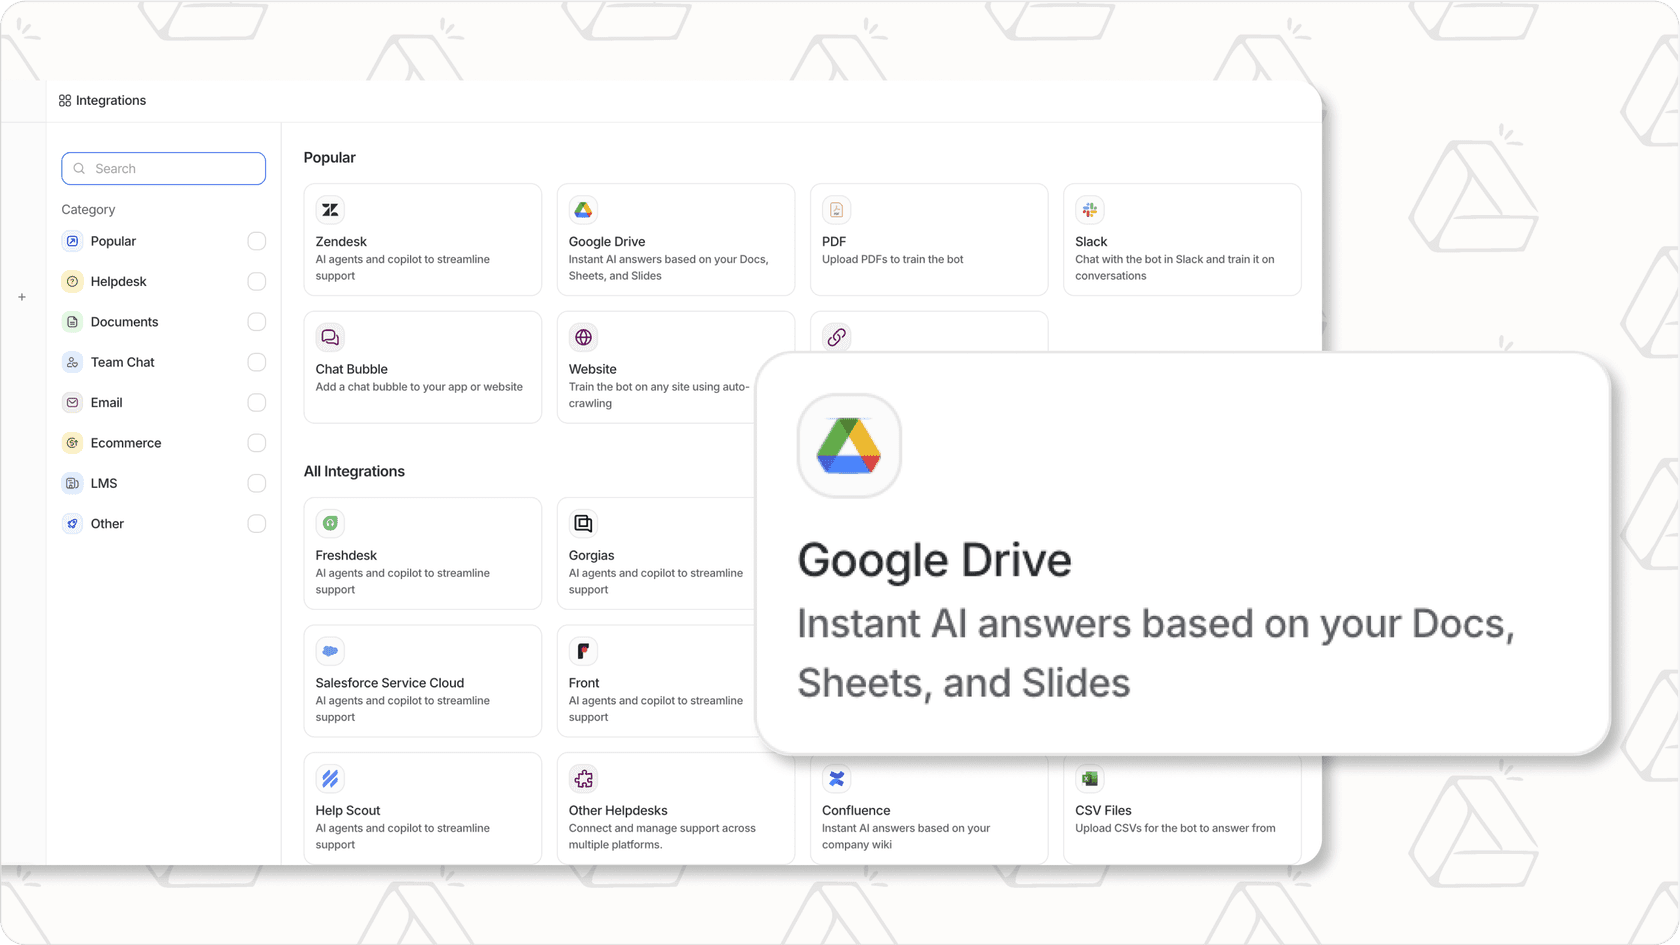
Task: Open the Other Helpdesks integration card
Action: click(x=676, y=810)
